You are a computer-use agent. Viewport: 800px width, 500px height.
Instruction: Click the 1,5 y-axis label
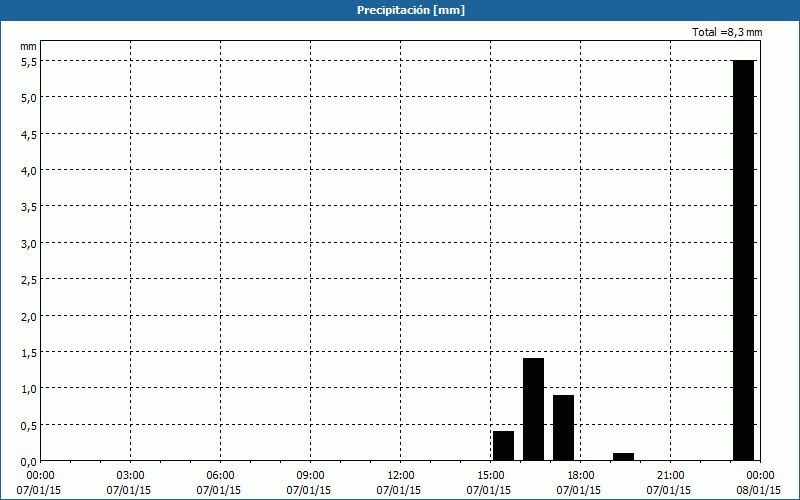pyautogui.click(x=29, y=353)
